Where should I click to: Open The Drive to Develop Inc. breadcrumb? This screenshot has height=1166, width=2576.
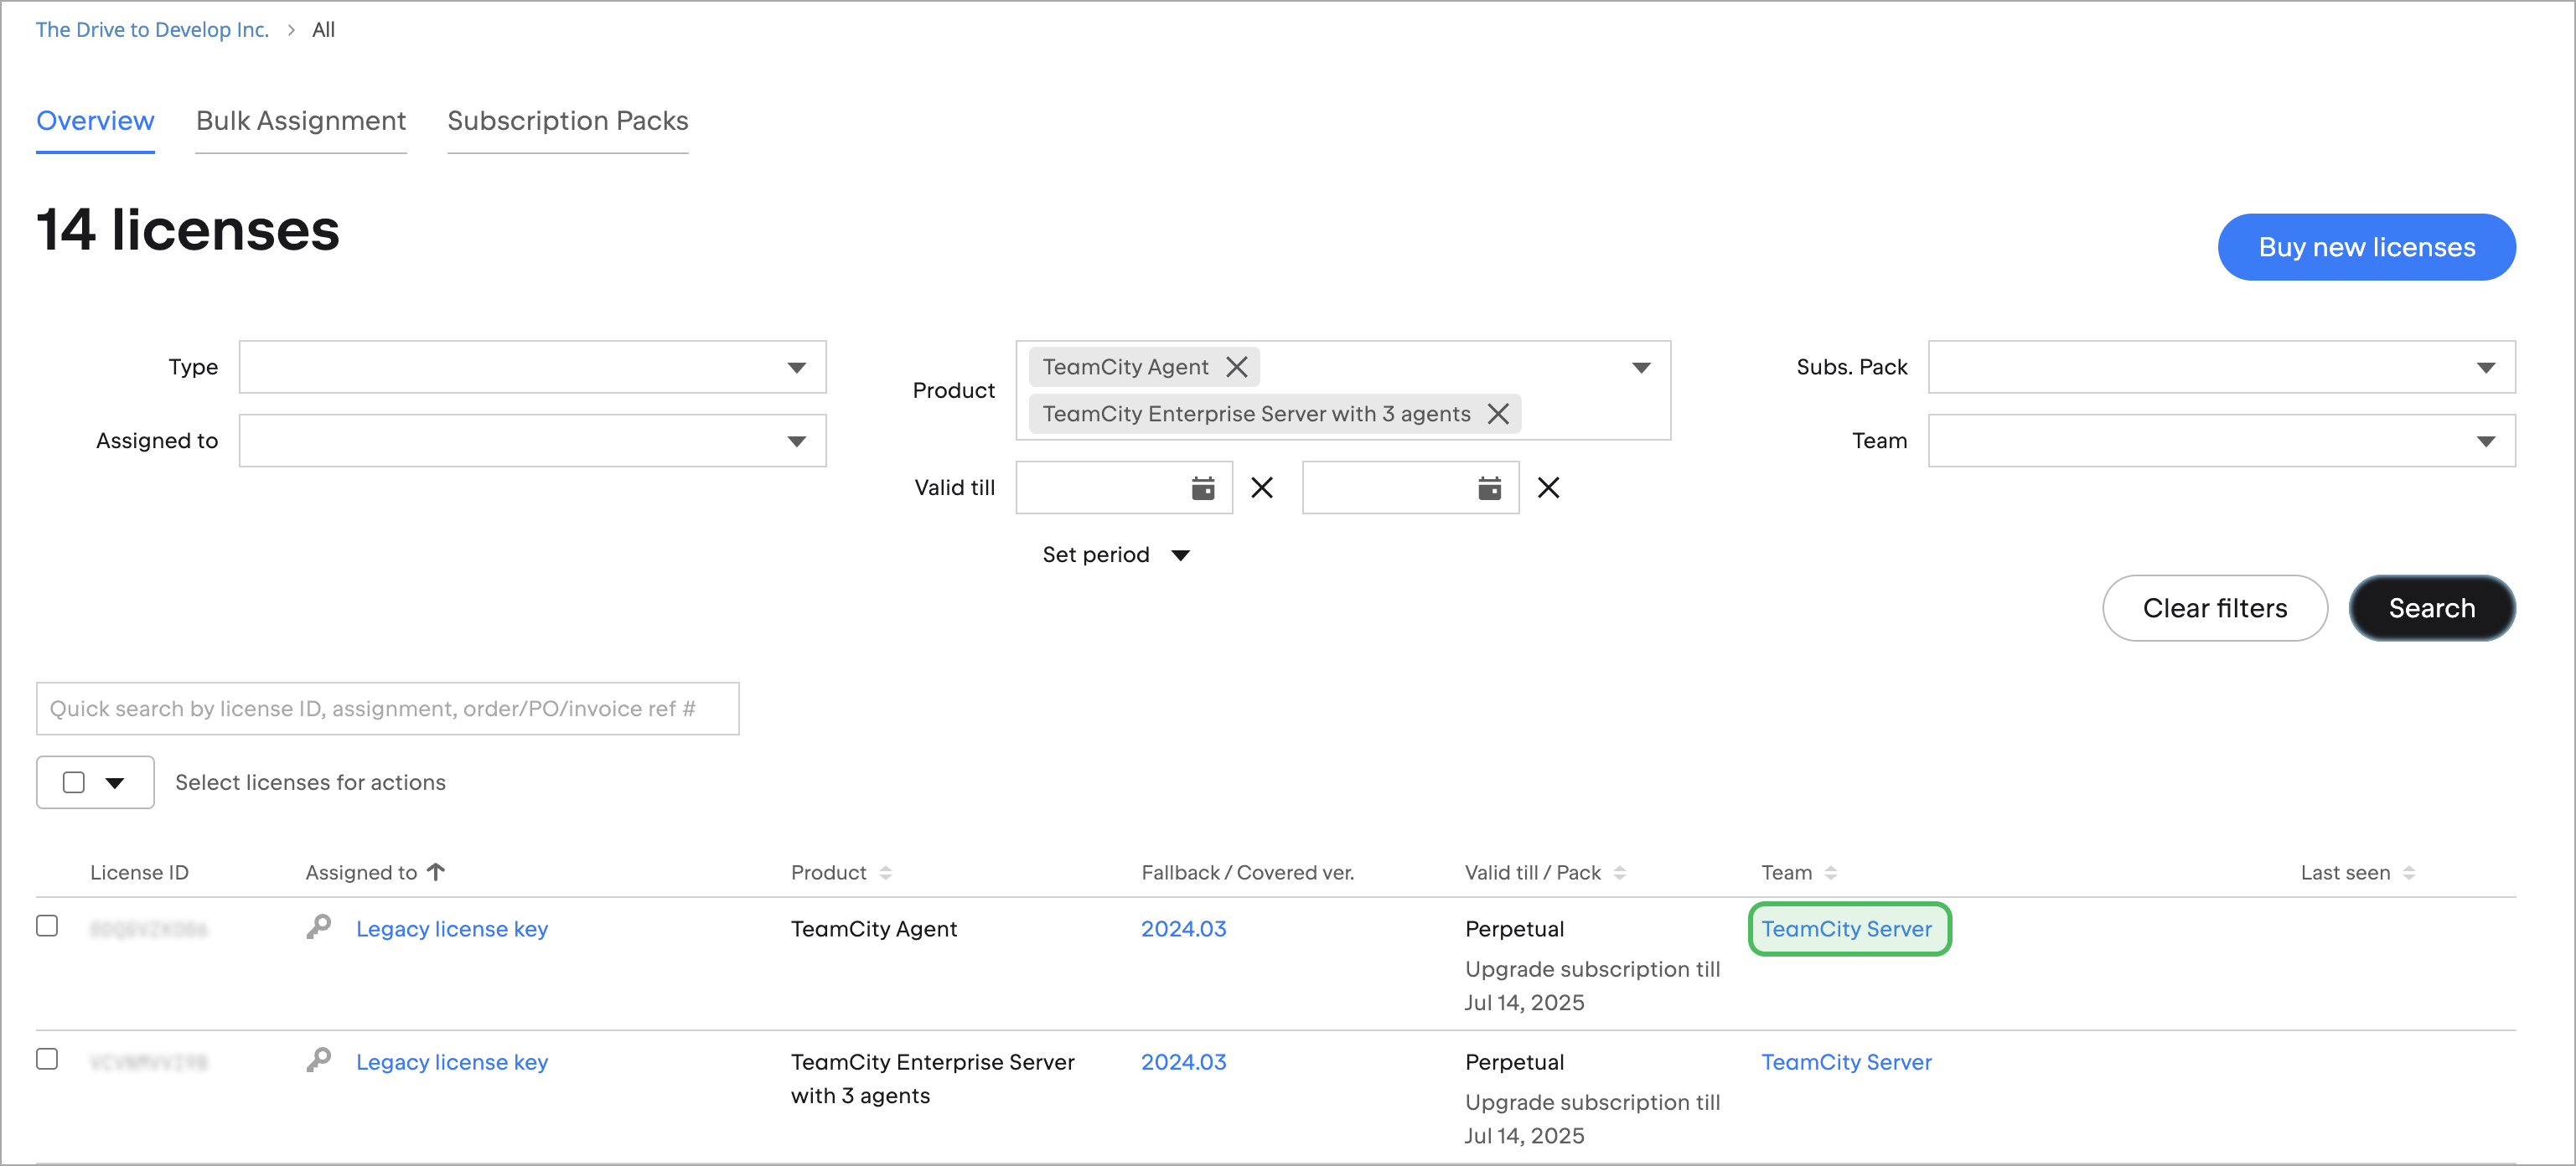pyautogui.click(x=152, y=30)
